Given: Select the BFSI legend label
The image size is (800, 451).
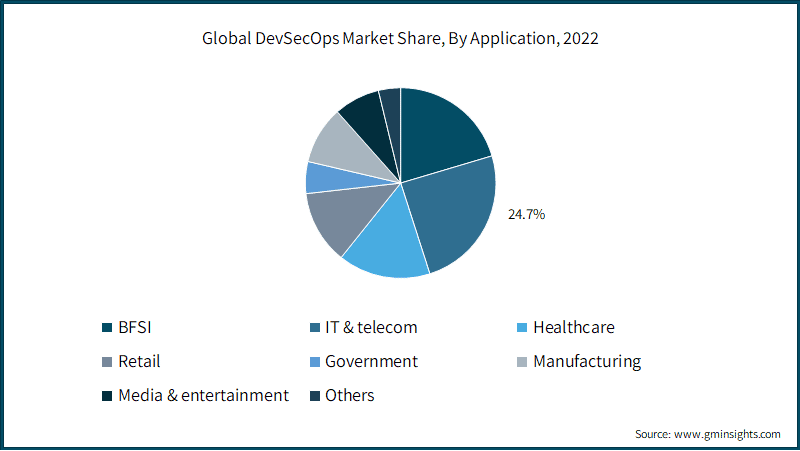Looking at the screenshot, I should tap(135, 328).
